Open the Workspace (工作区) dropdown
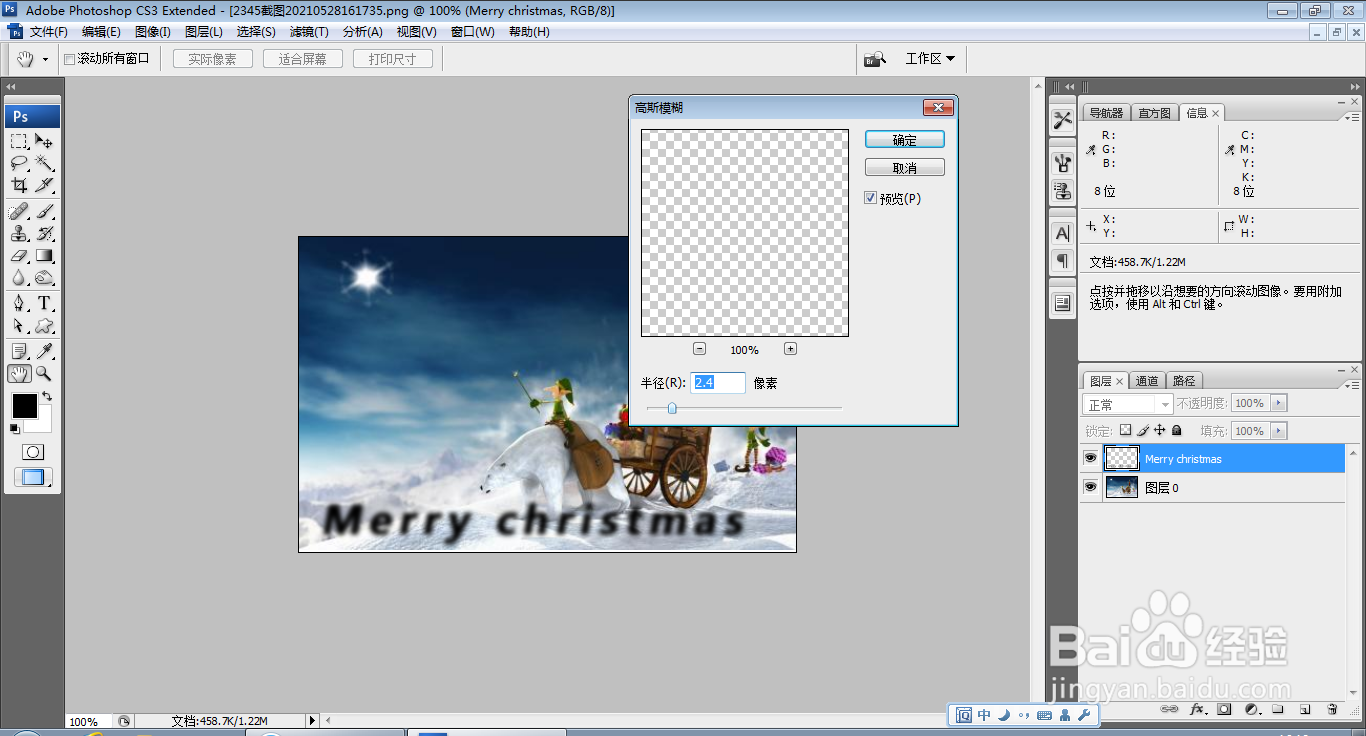 coord(930,59)
